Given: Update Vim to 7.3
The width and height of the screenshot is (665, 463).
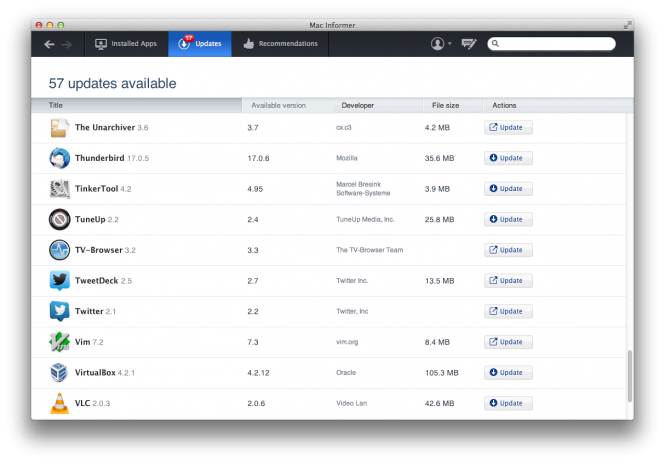Looking at the screenshot, I should click(x=508, y=342).
